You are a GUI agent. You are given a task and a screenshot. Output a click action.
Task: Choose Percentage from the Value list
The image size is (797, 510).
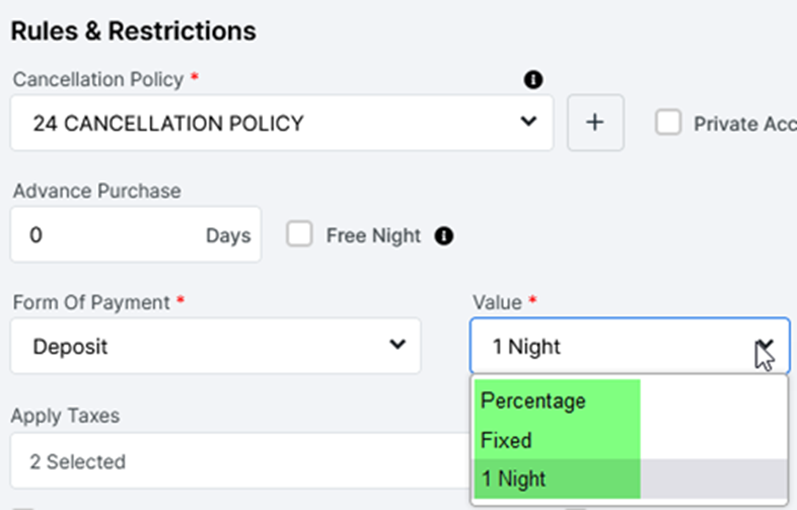pos(533,400)
